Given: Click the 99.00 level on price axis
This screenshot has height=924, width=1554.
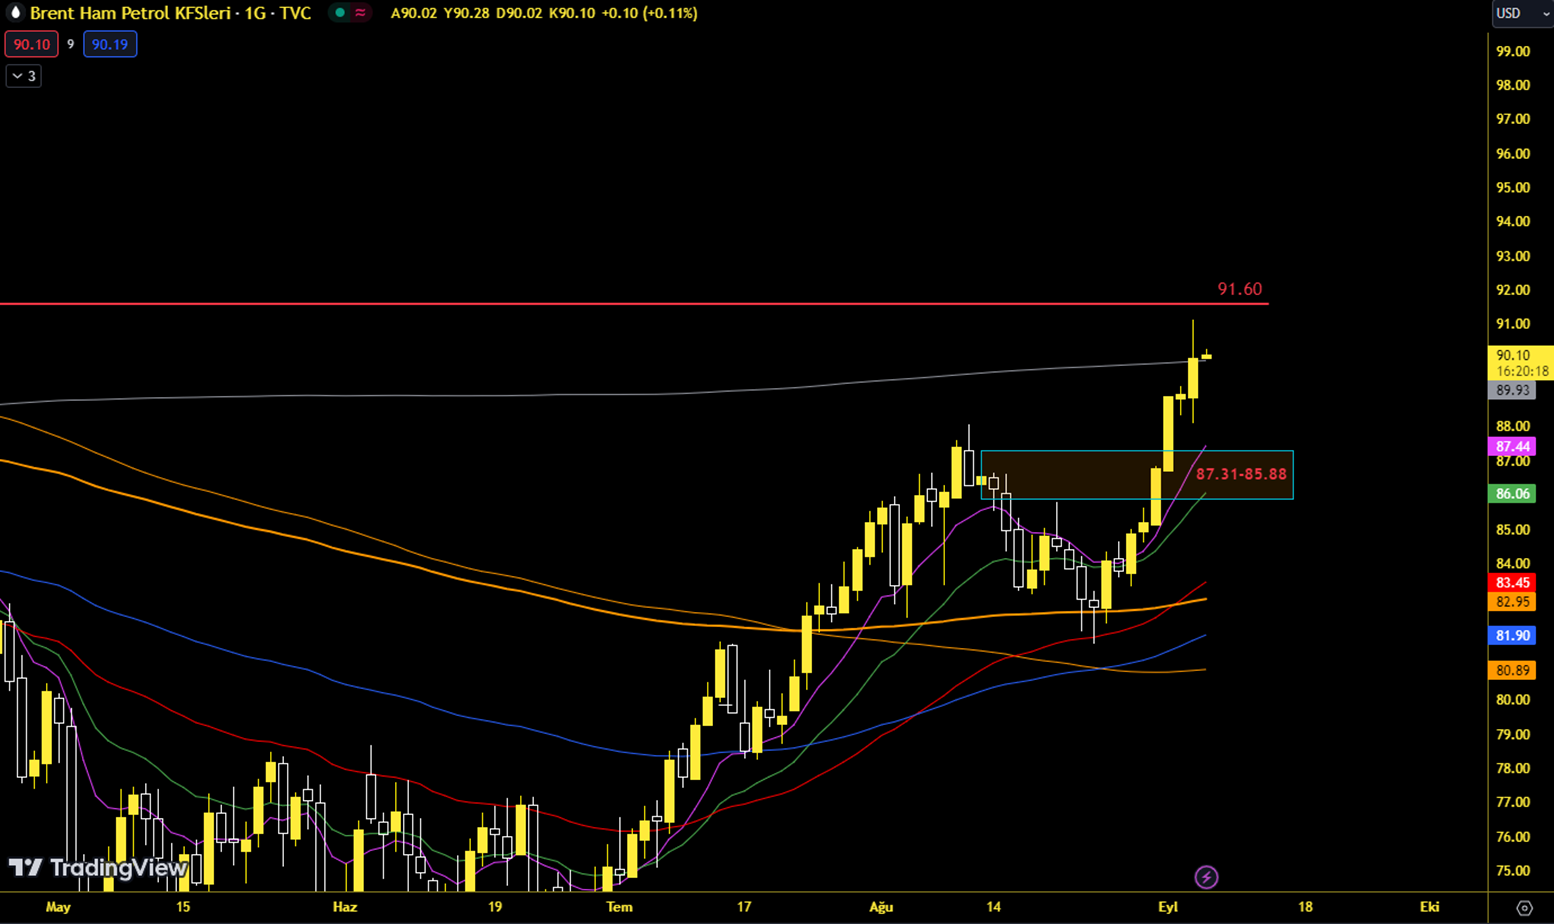Looking at the screenshot, I should click(1512, 51).
